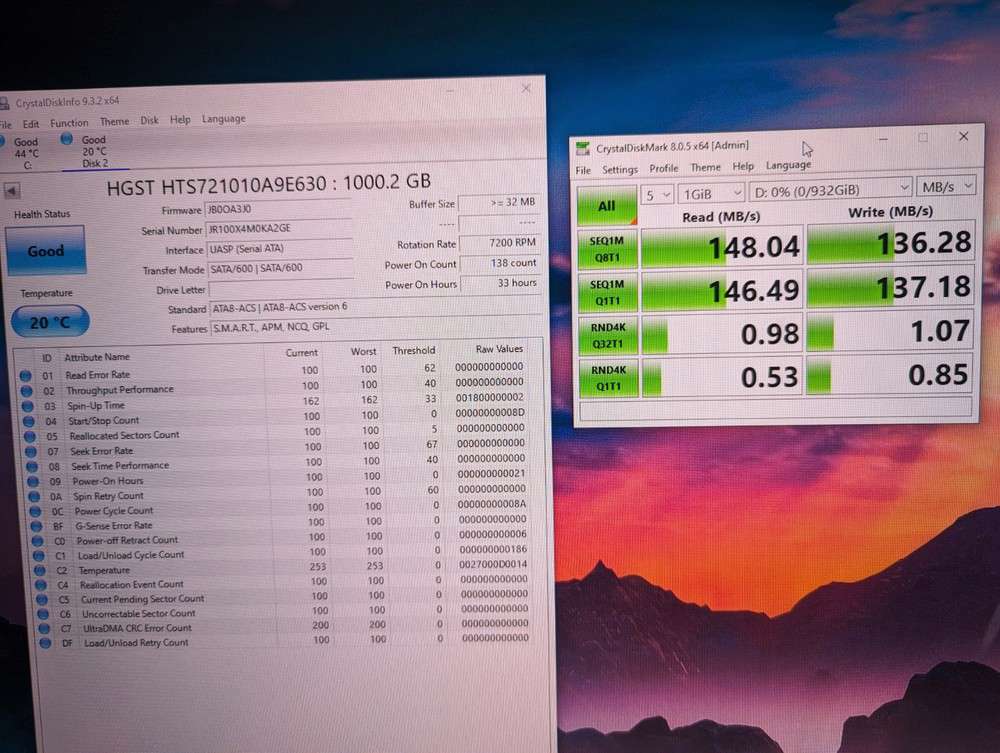Open the Edit menu in CrystalDiskInfo

click(x=31, y=124)
